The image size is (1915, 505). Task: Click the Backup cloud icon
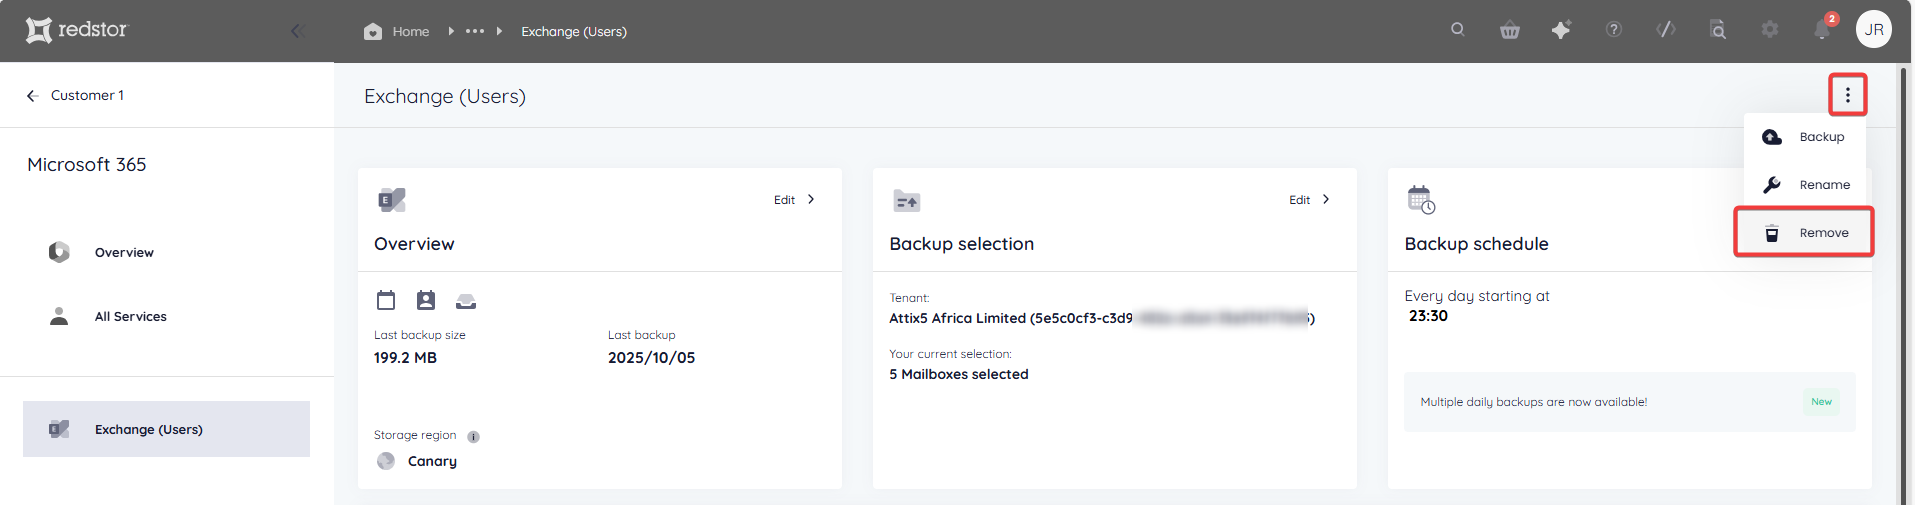[1771, 137]
